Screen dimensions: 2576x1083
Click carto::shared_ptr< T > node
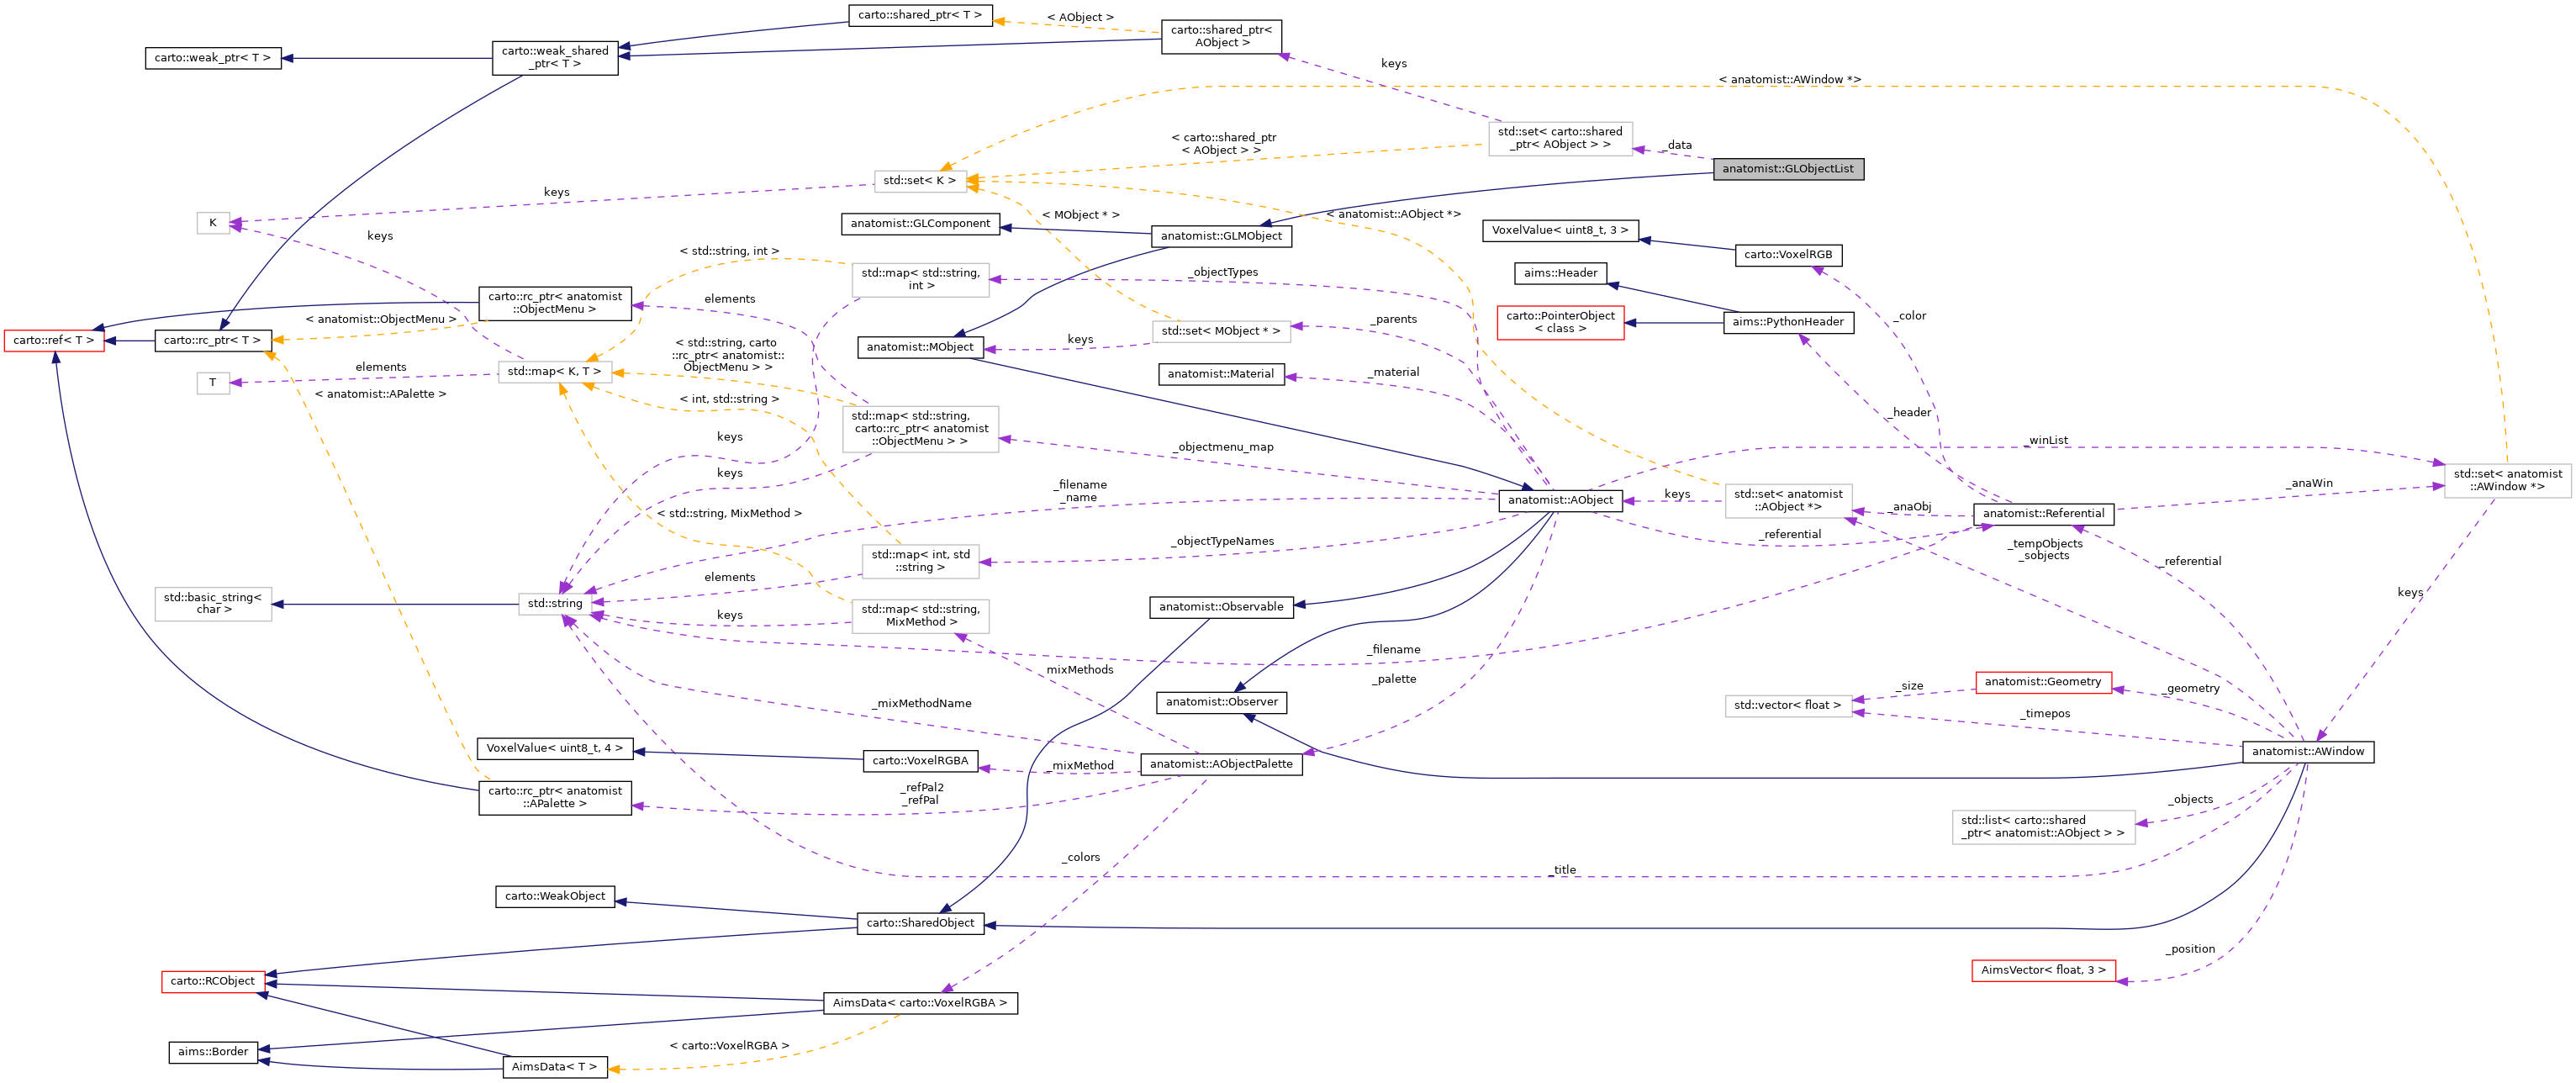click(x=920, y=16)
